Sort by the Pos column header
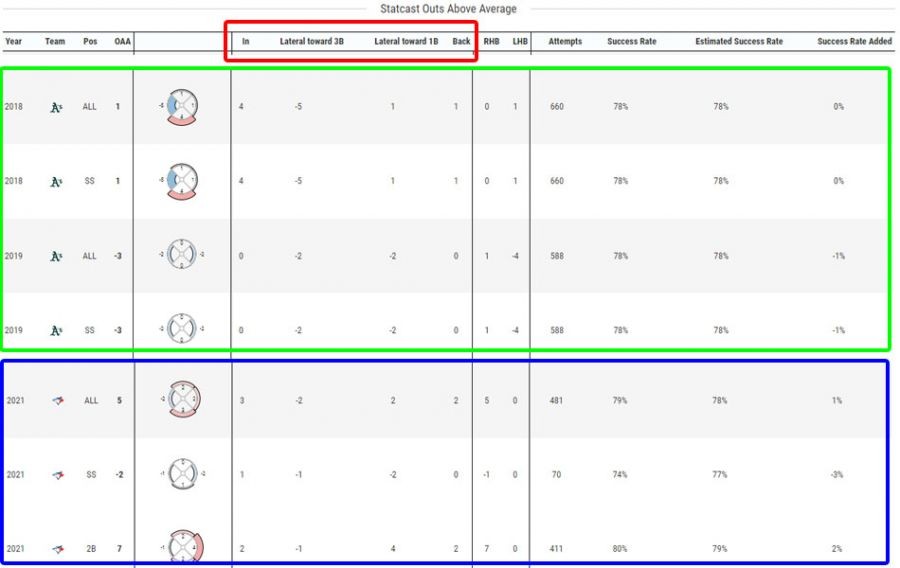The width and height of the screenshot is (900, 568). tap(90, 41)
